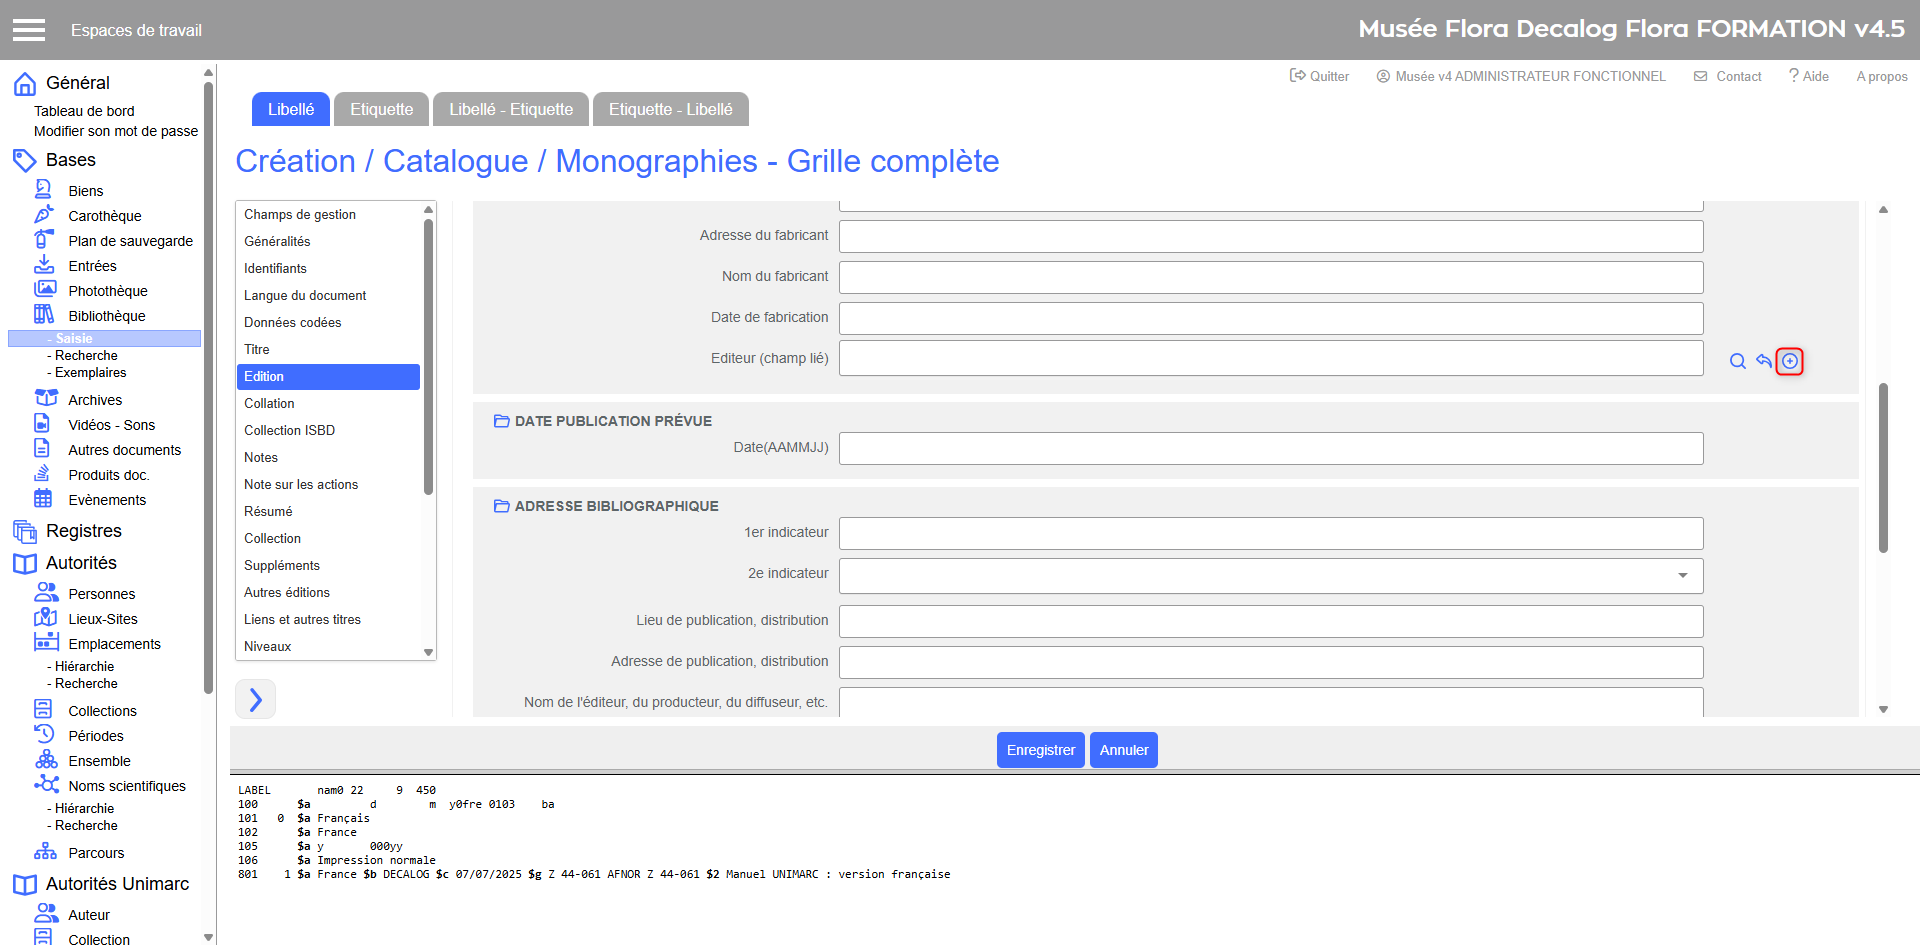Select Lieux-Sites map icon
1920x945 pixels.
click(x=45, y=618)
